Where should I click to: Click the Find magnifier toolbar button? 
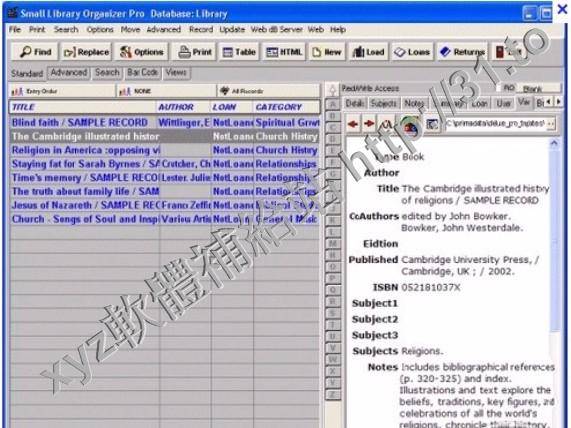pos(35,52)
